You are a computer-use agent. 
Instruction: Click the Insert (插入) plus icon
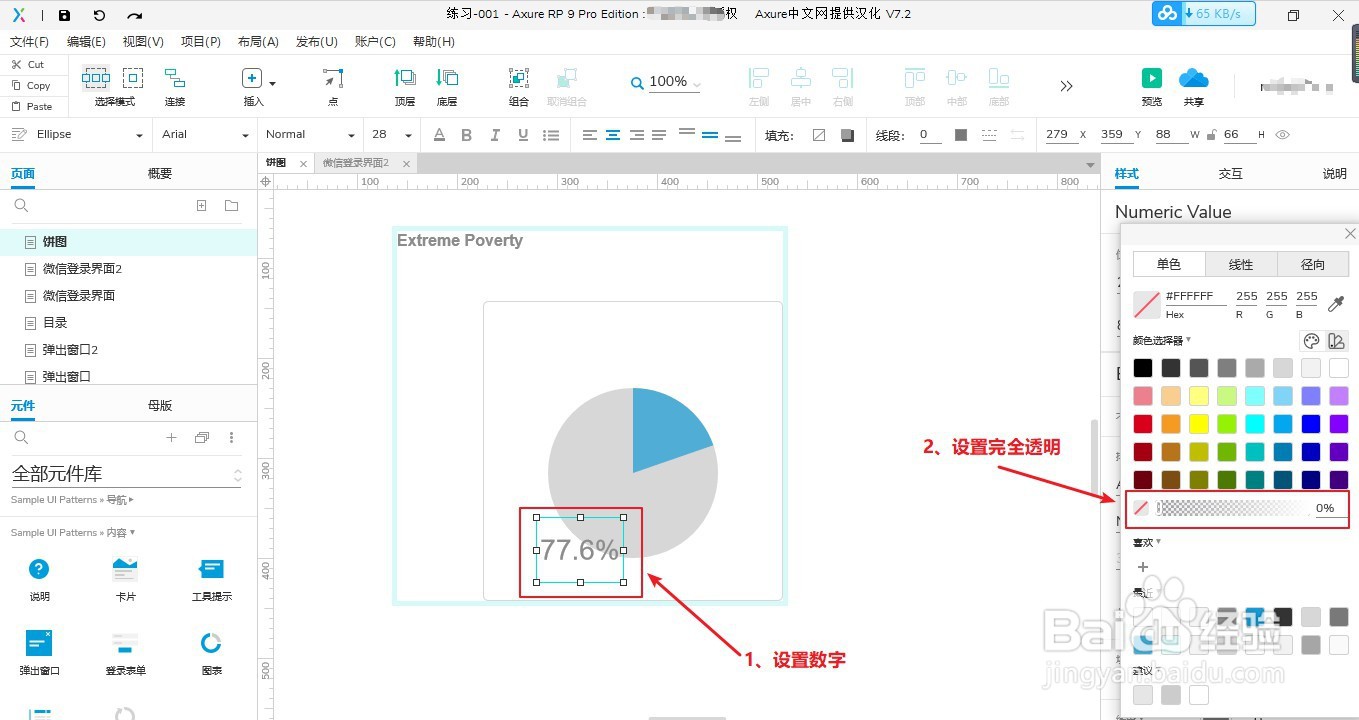click(x=252, y=78)
